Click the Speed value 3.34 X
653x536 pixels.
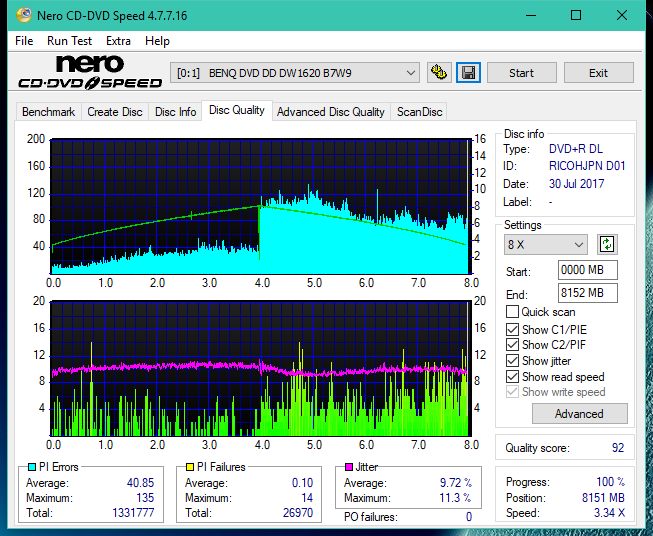(609, 513)
